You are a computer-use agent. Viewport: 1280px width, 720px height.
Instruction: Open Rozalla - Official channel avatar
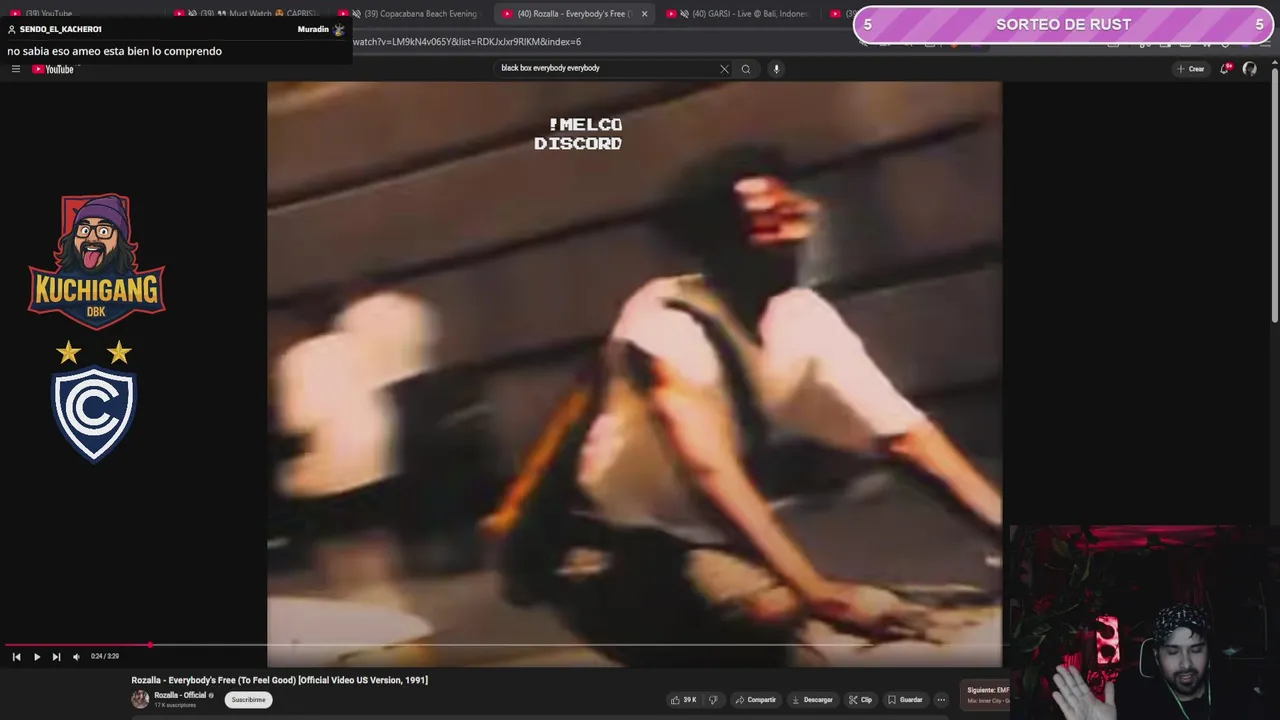pyautogui.click(x=140, y=699)
